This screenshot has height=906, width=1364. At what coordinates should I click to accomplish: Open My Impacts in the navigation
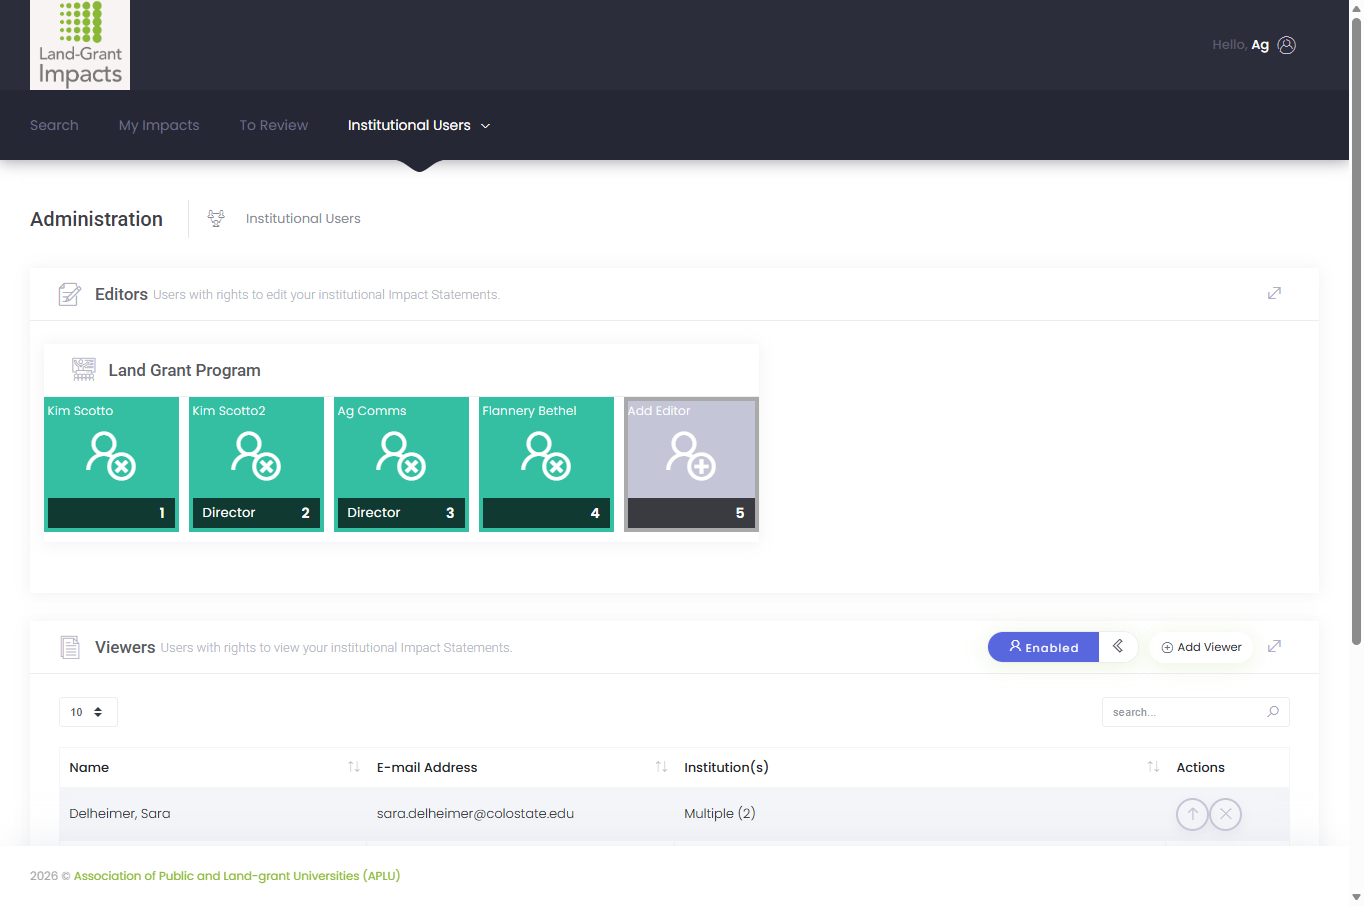pos(159,125)
